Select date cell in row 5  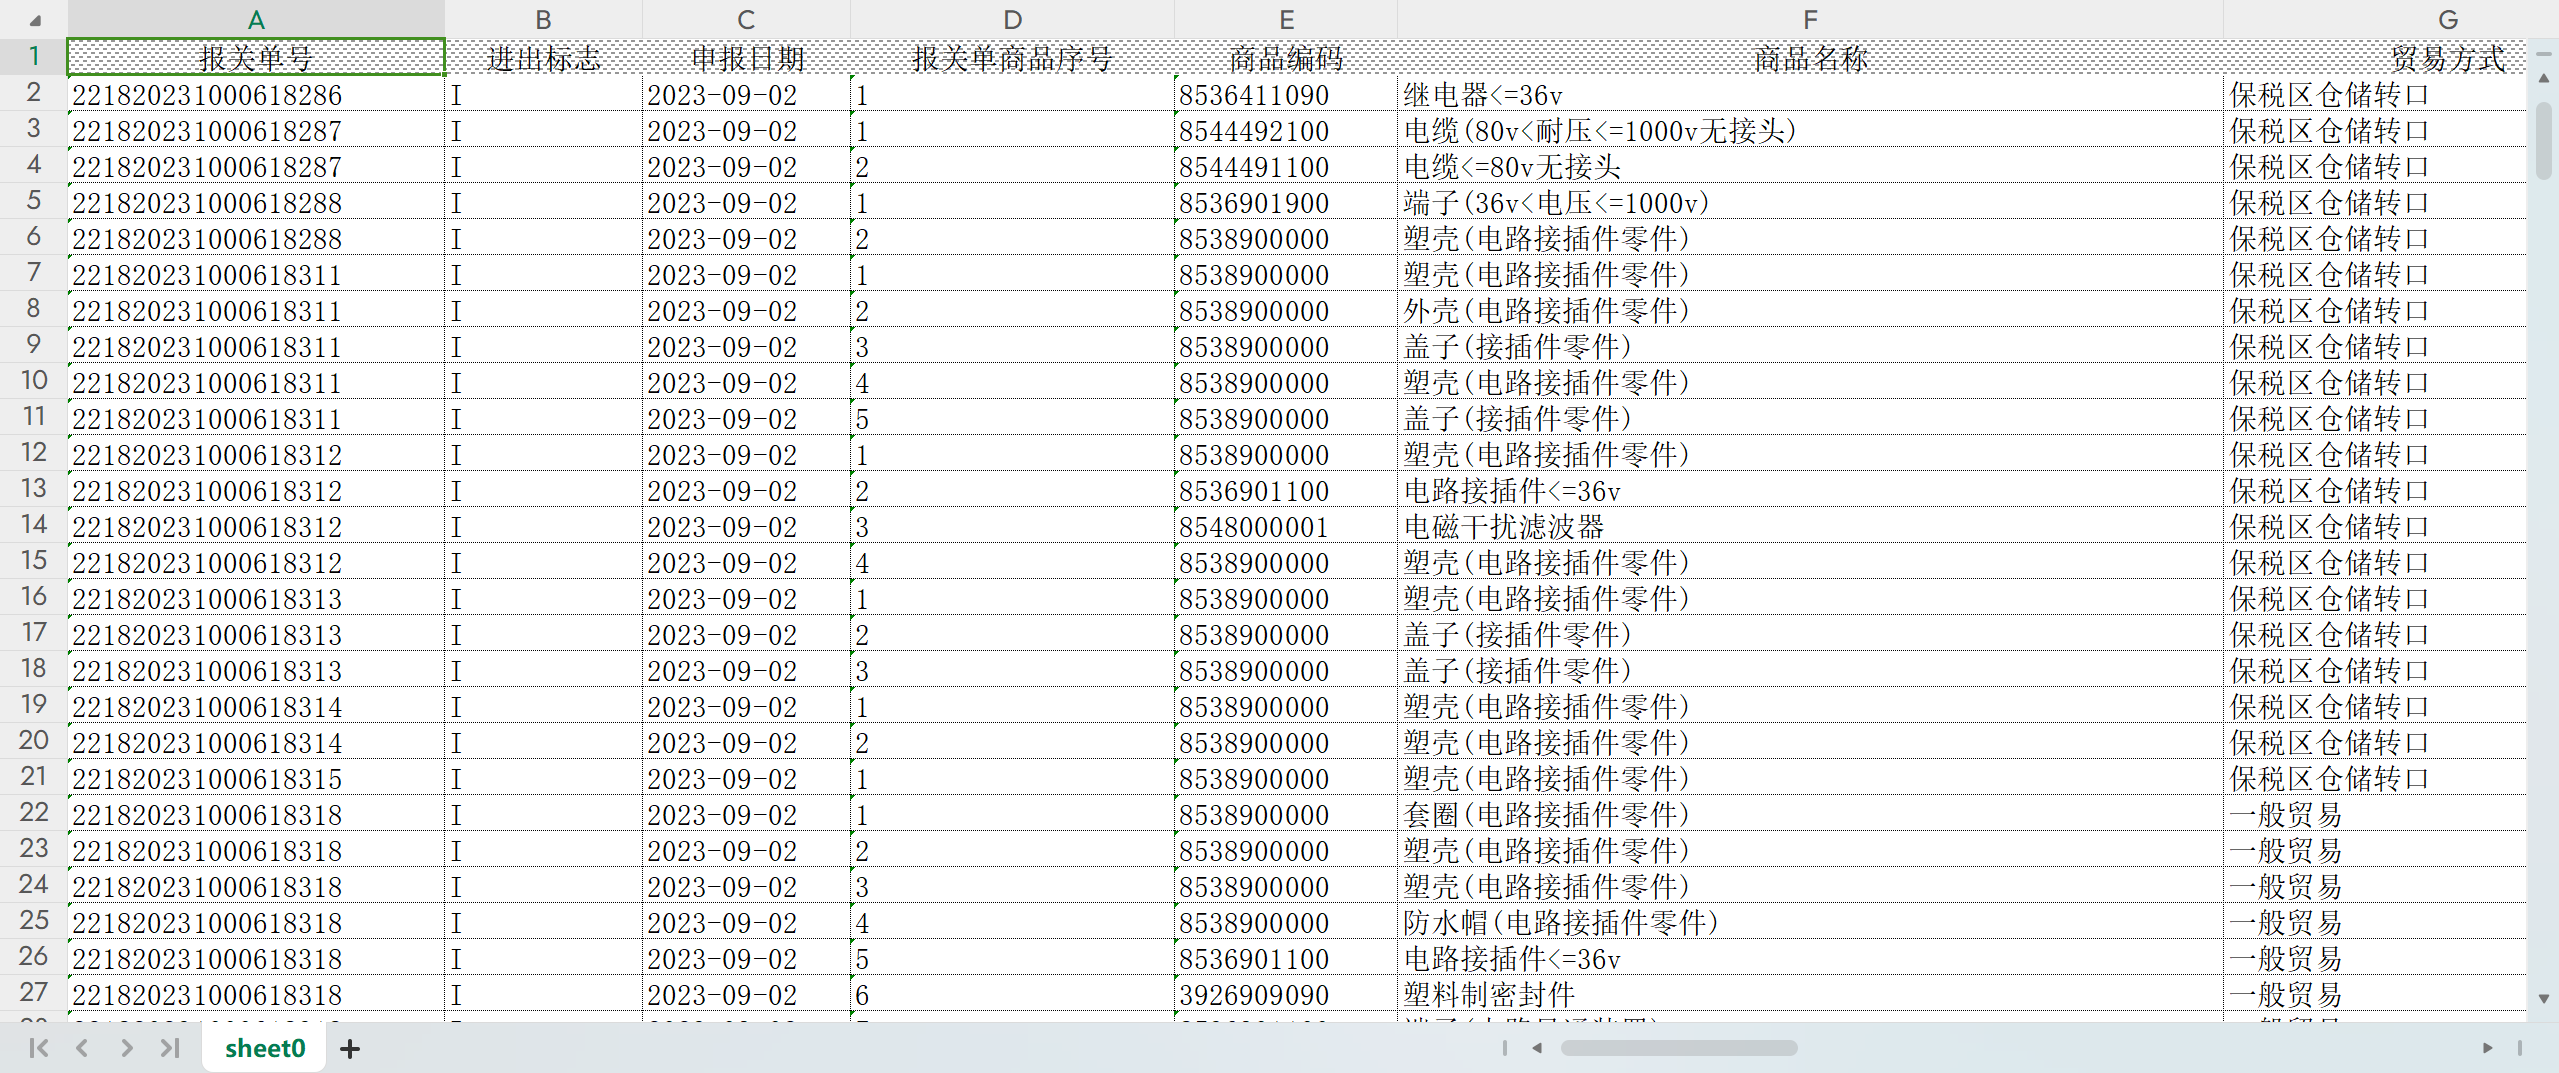746,203
